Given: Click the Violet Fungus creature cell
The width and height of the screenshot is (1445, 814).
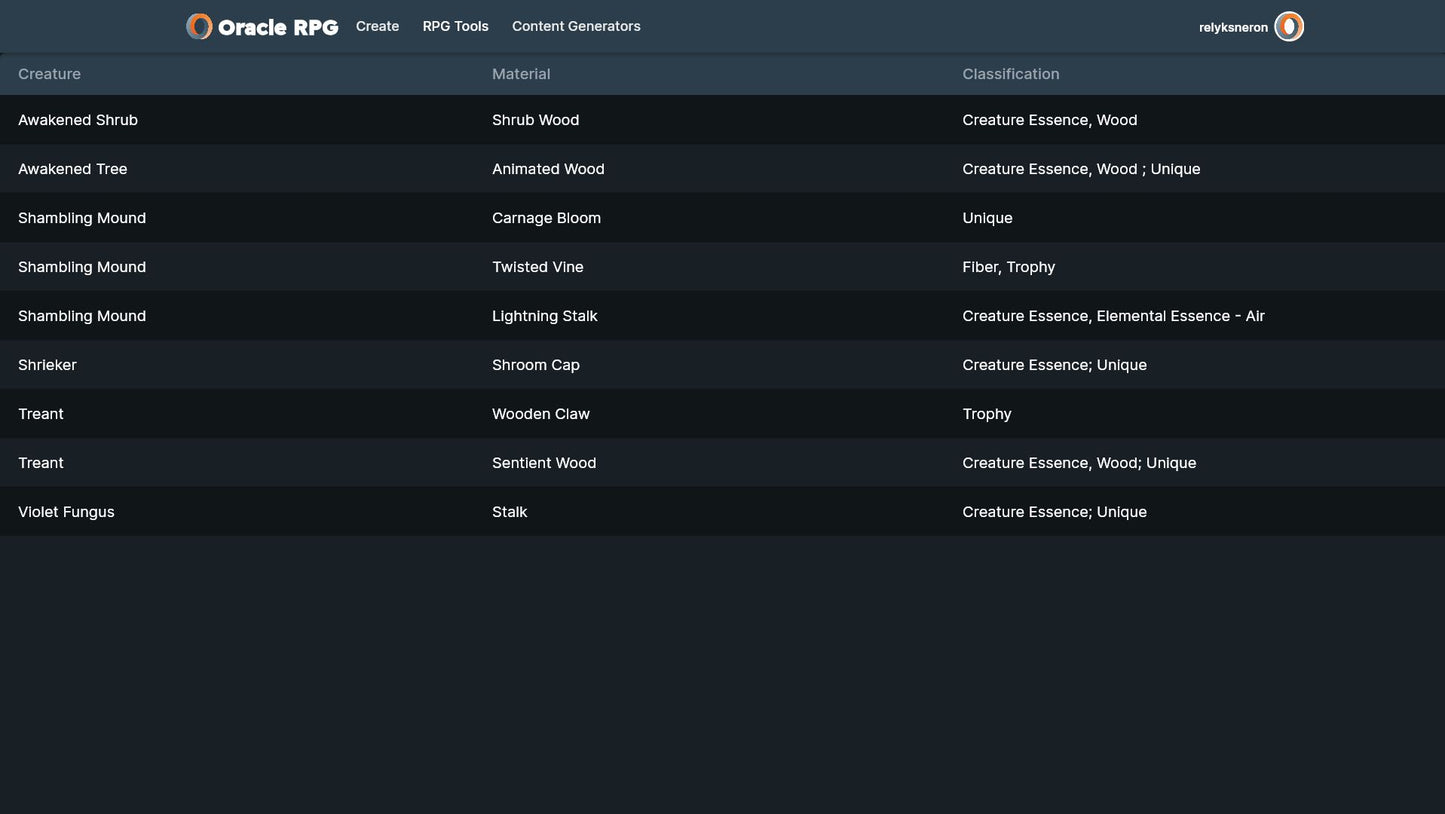Looking at the screenshot, I should [66, 512].
